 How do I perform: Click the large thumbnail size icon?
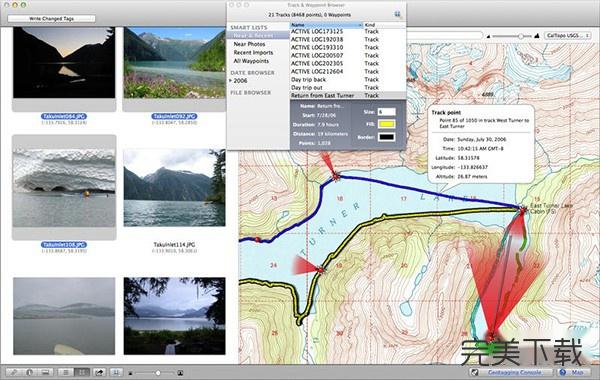tap(180, 372)
